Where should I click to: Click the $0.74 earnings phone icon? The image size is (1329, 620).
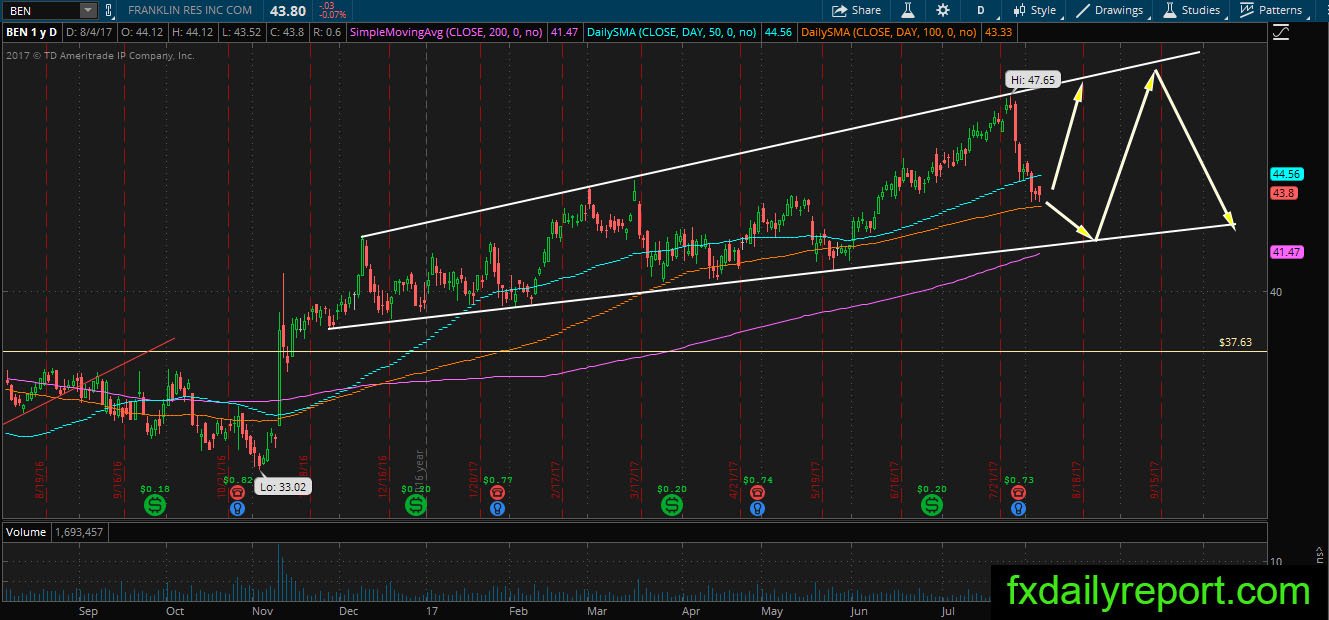(757, 492)
